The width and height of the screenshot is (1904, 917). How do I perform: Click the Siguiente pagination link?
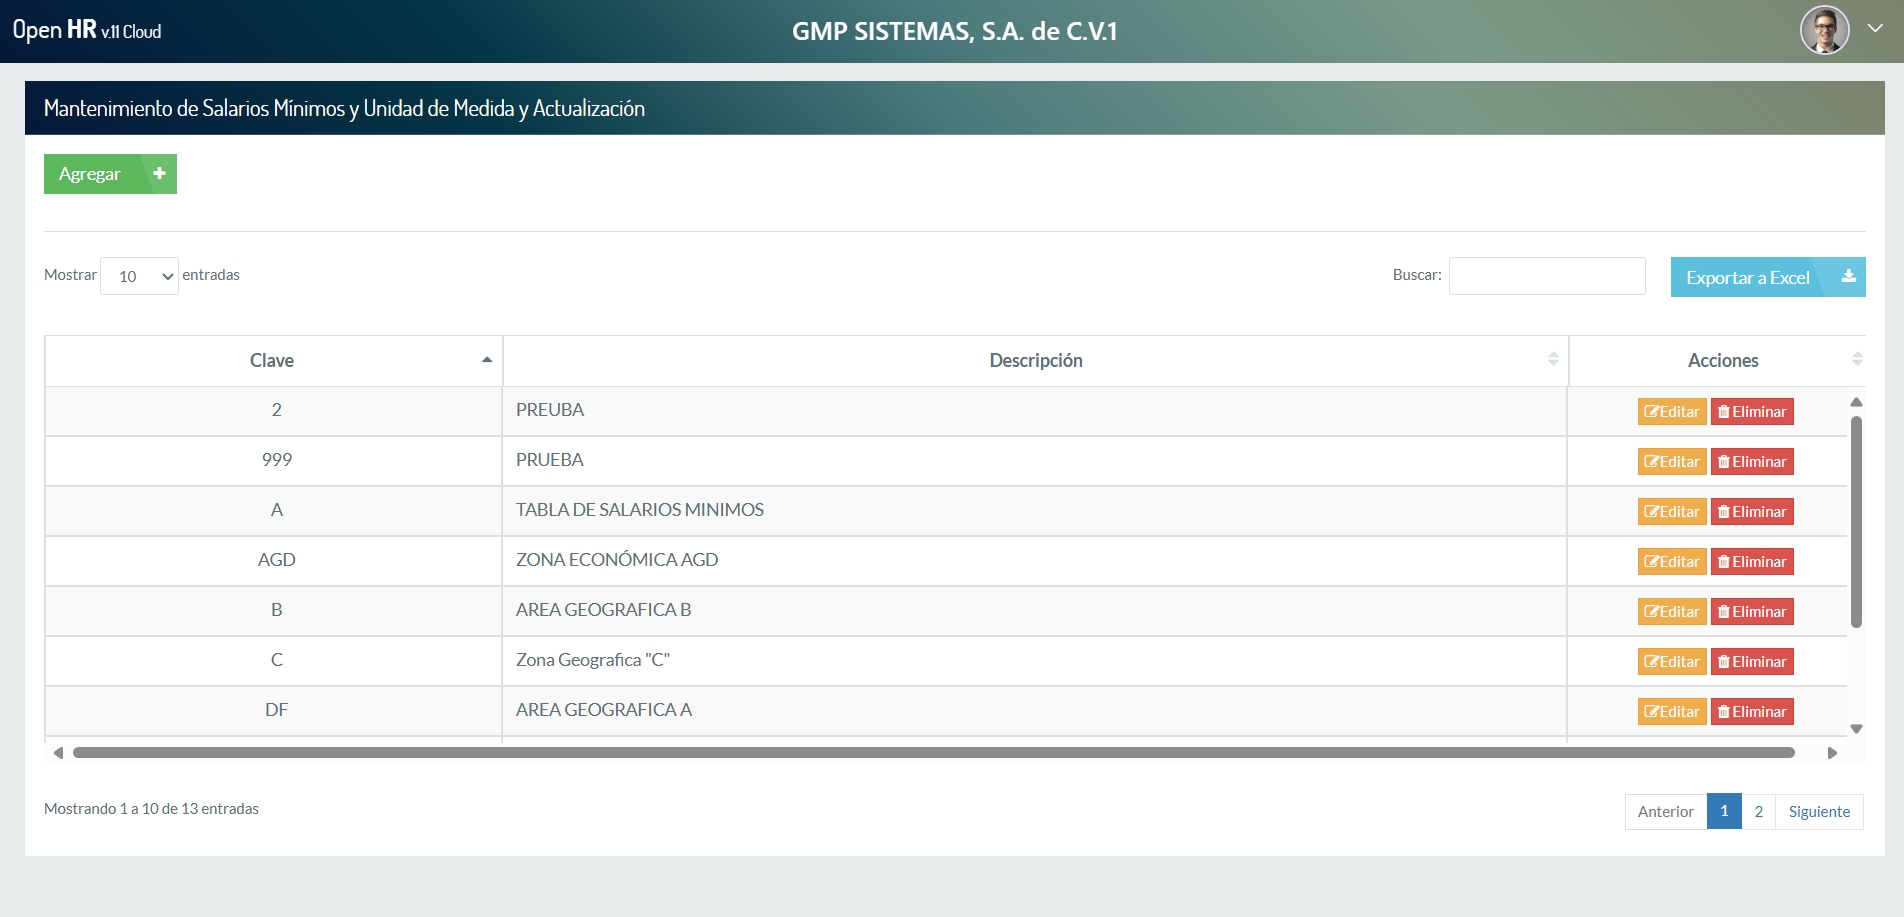pyautogui.click(x=1819, y=811)
